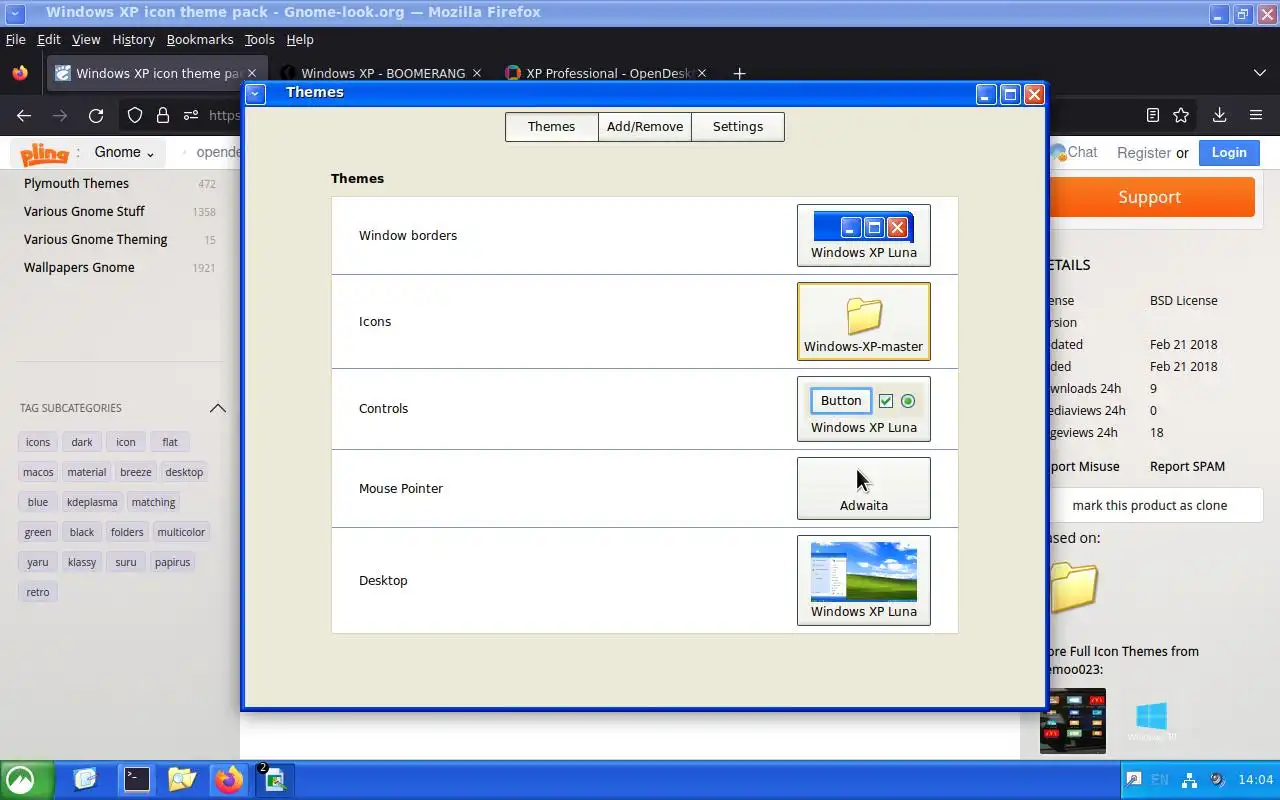Select the 'retro' tag

(38, 592)
